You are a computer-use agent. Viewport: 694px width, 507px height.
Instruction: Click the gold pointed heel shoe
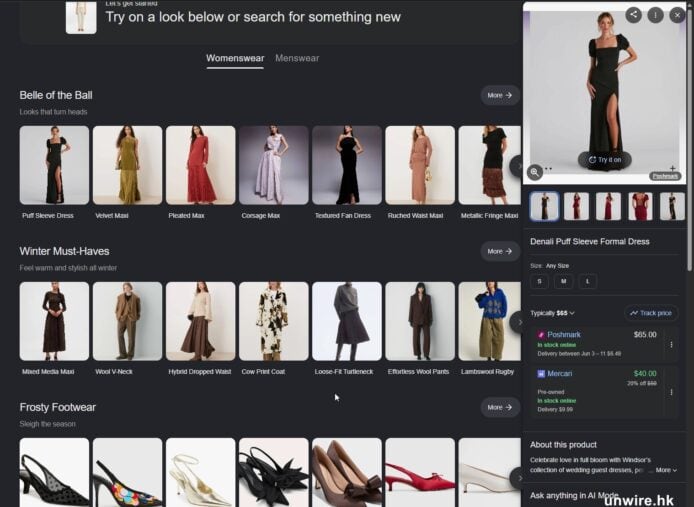coord(200,472)
